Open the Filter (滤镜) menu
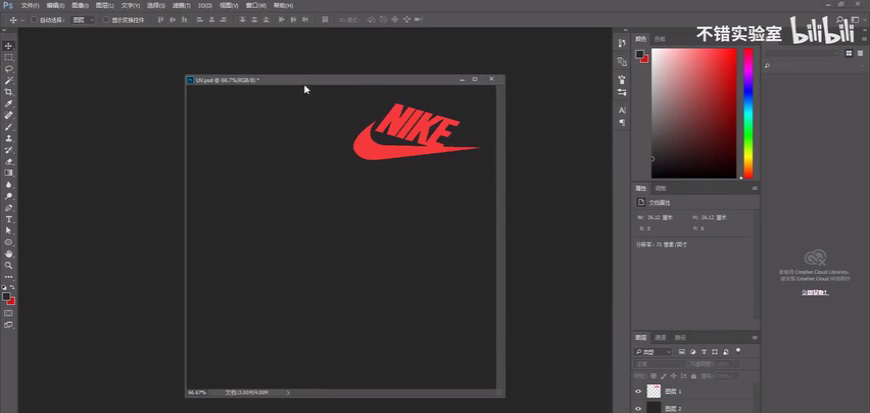The image size is (870, 413). click(x=181, y=6)
